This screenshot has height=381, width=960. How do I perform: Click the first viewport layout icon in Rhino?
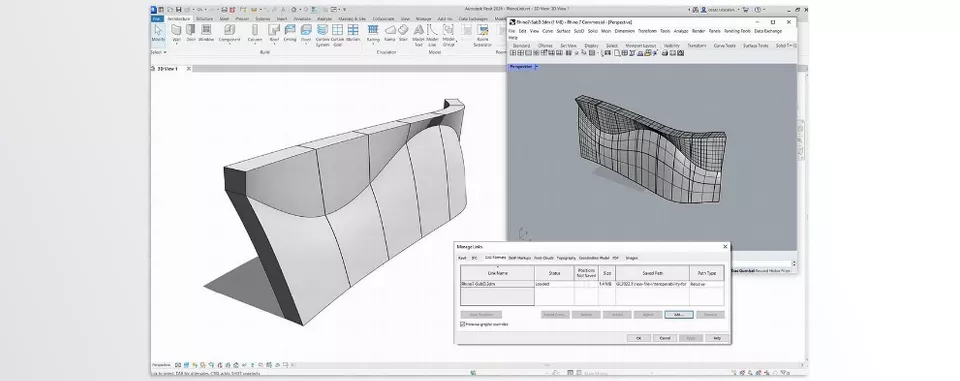[512, 53]
